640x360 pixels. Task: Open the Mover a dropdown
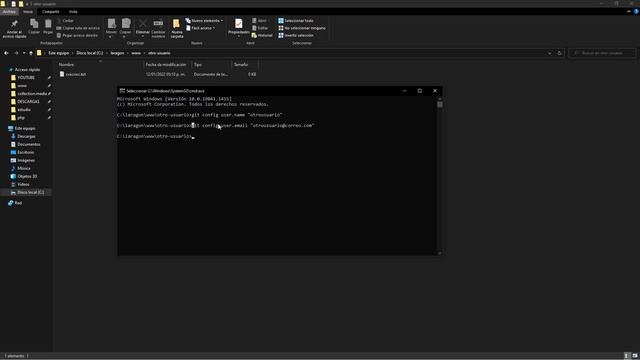pos(111,28)
